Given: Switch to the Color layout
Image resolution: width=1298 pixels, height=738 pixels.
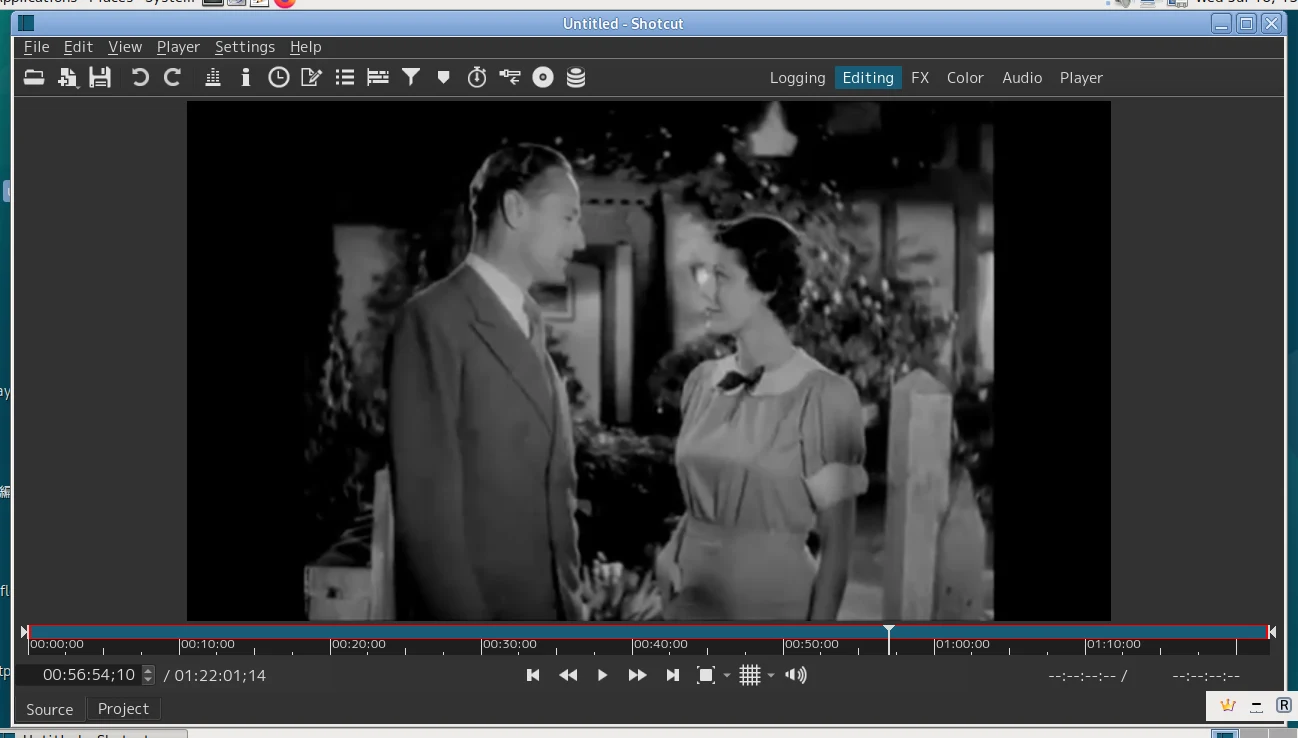Looking at the screenshot, I should pos(965,78).
